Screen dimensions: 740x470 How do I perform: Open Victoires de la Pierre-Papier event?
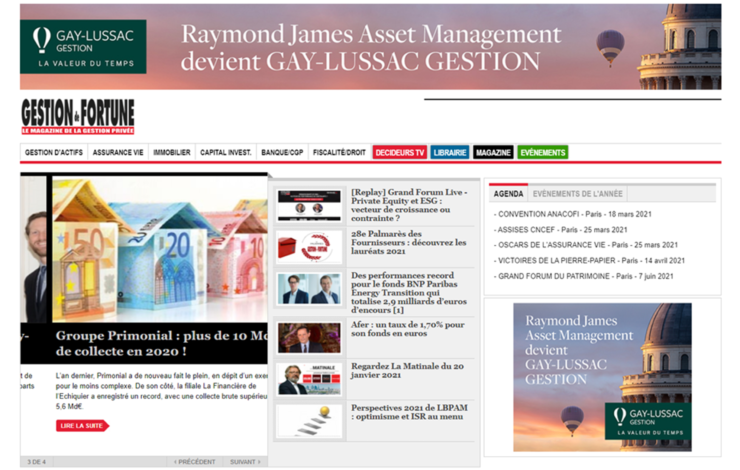pyautogui.click(x=589, y=260)
